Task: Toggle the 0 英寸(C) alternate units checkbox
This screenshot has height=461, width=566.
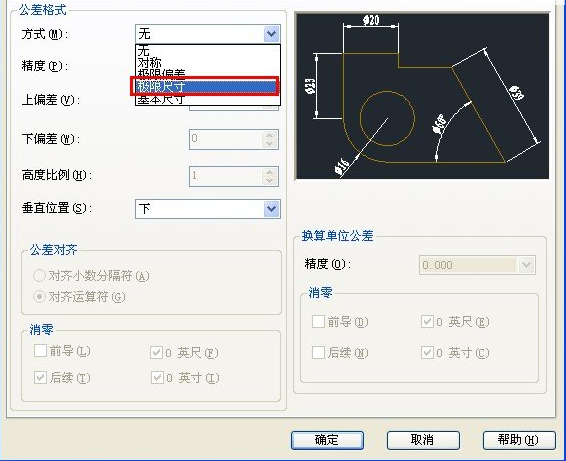Action: (427, 352)
